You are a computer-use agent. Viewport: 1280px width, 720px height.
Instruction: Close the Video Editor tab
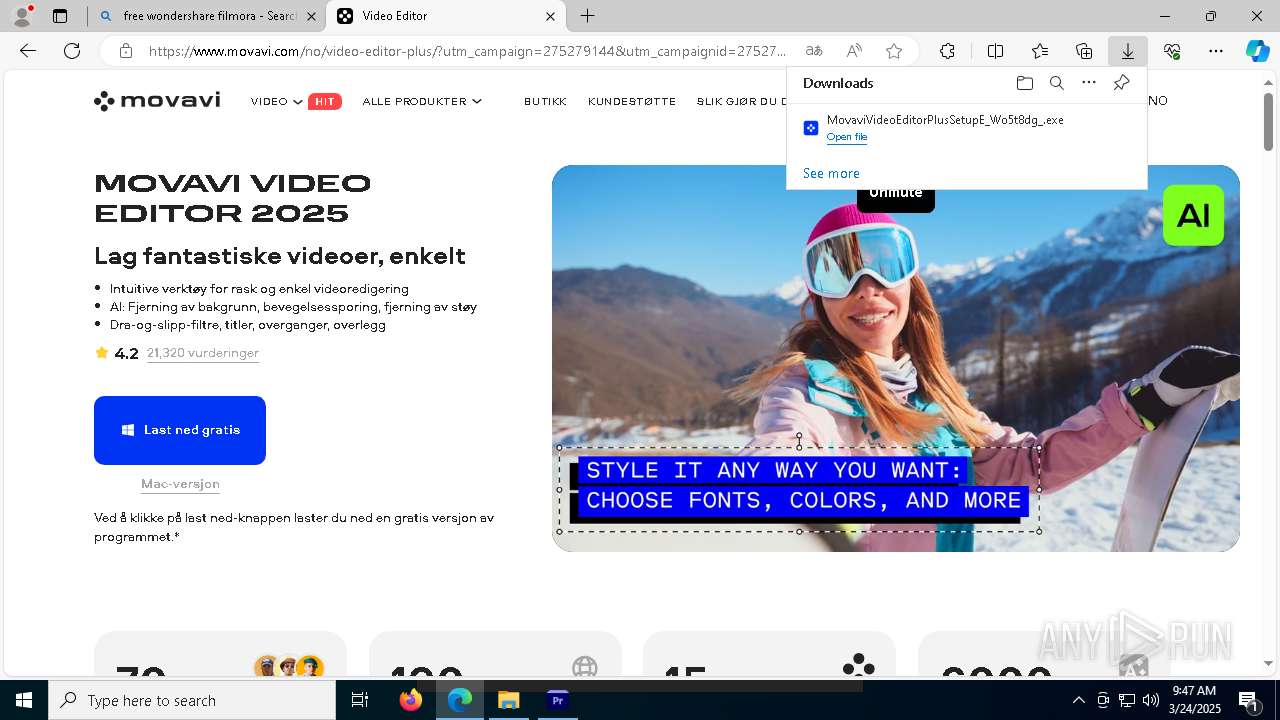click(550, 16)
